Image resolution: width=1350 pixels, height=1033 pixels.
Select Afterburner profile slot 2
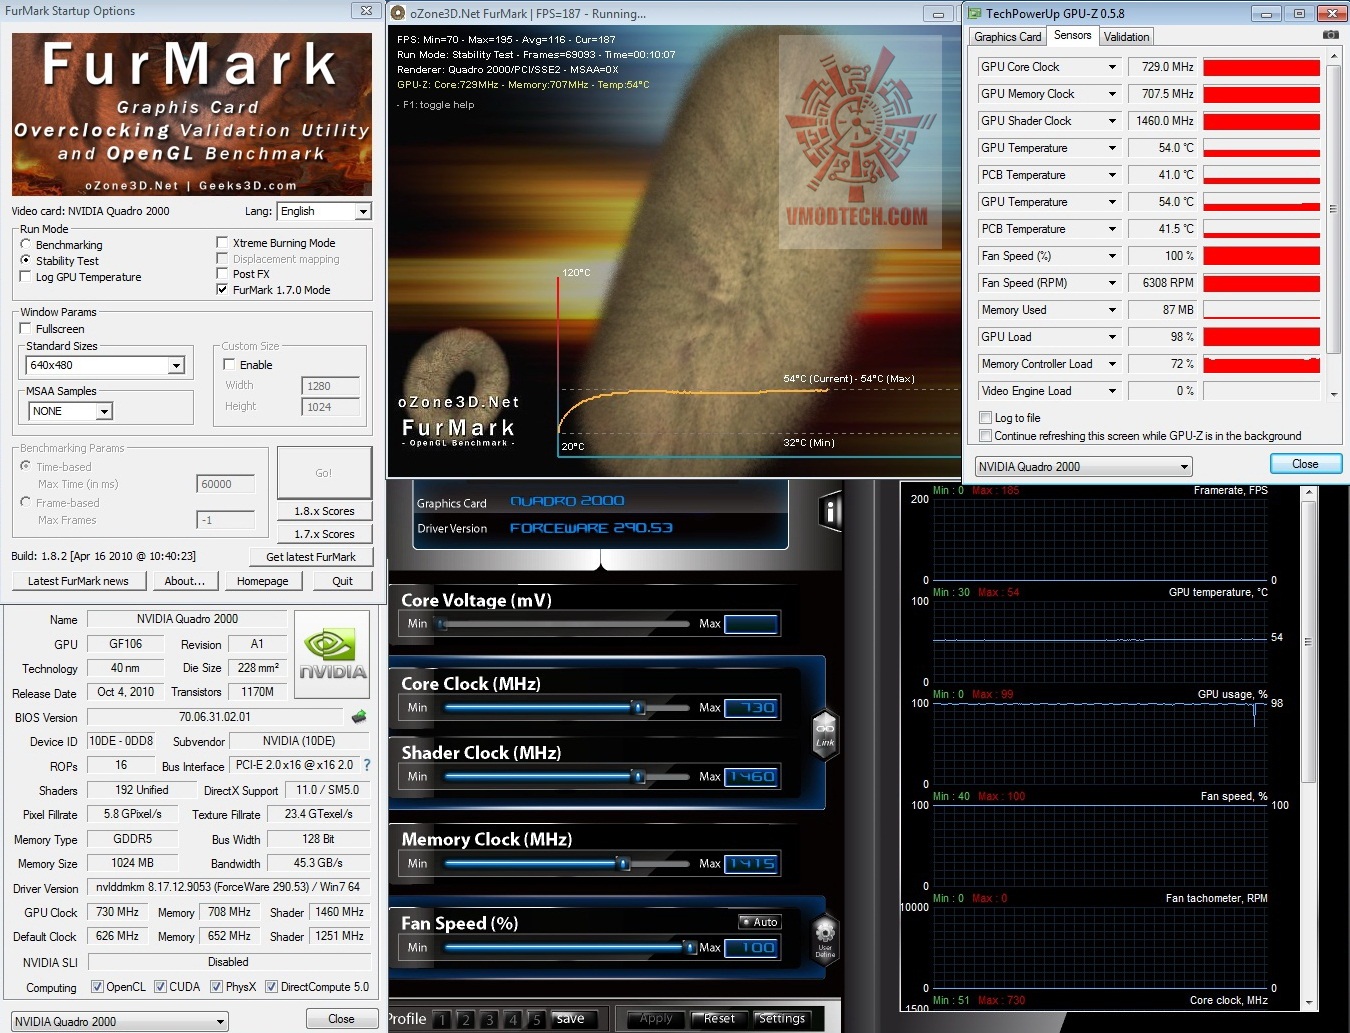465,1020
